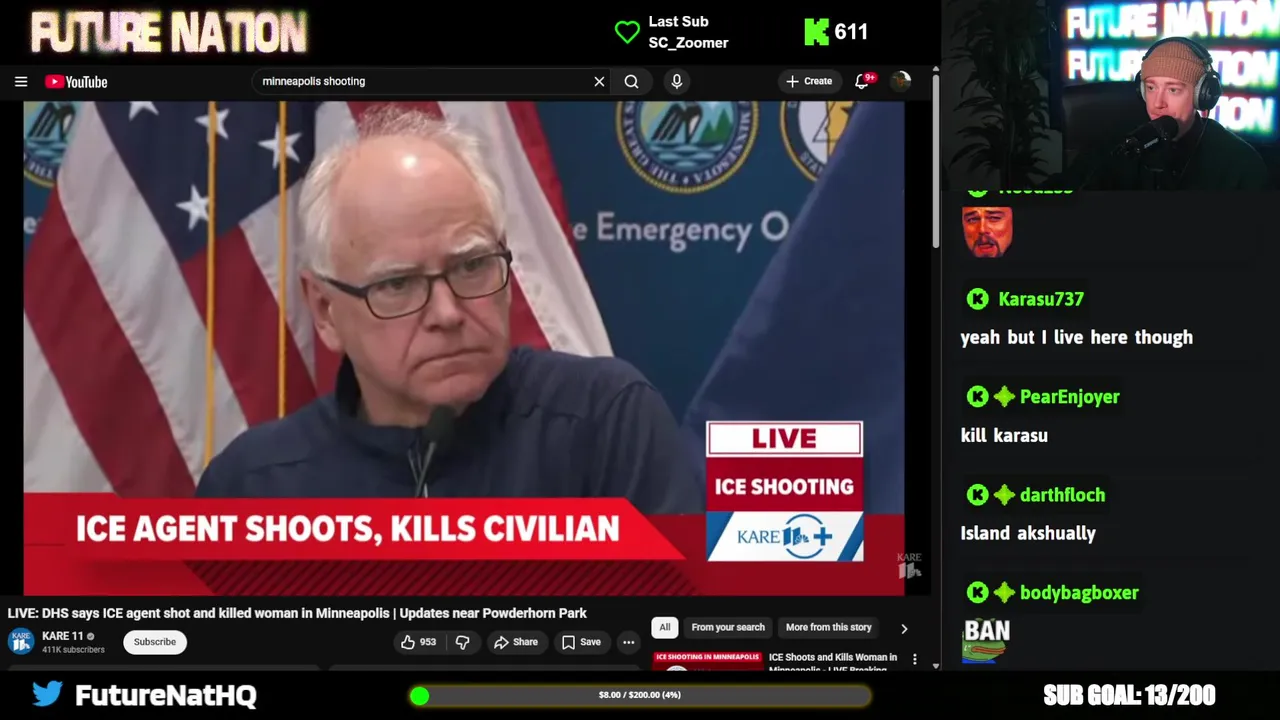Click bodybagboxer username in chat

coord(1079,593)
